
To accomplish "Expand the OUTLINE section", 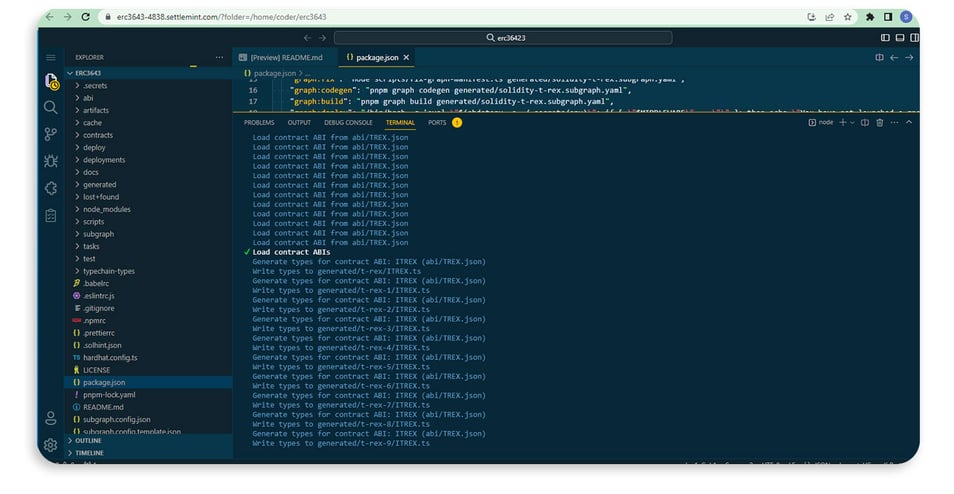I will (x=148, y=440).
